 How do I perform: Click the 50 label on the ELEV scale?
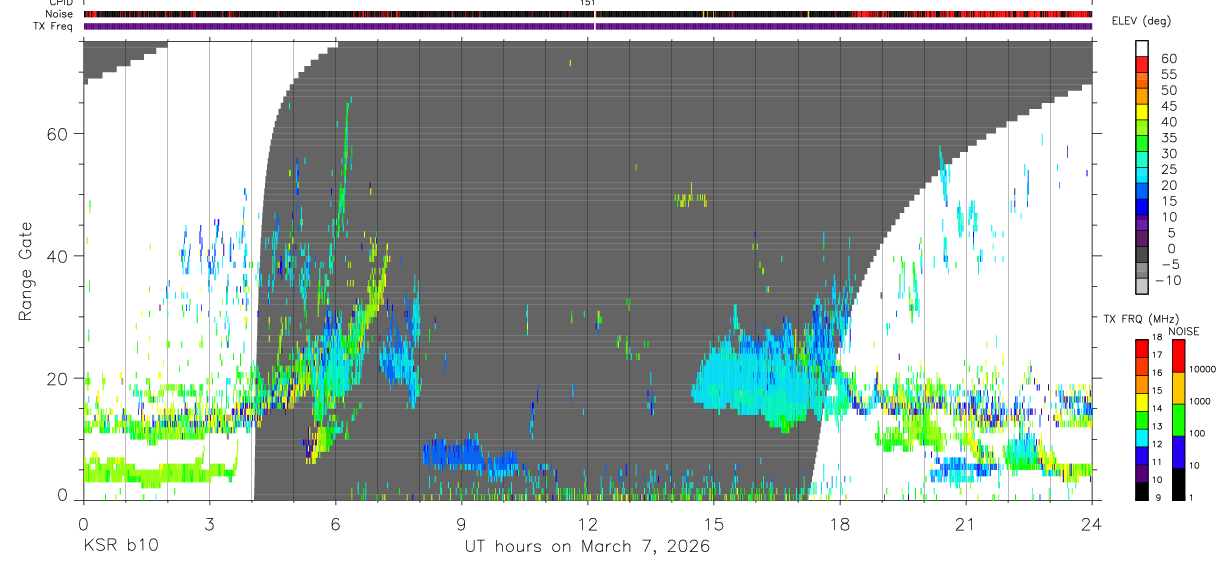[x=1168, y=91]
